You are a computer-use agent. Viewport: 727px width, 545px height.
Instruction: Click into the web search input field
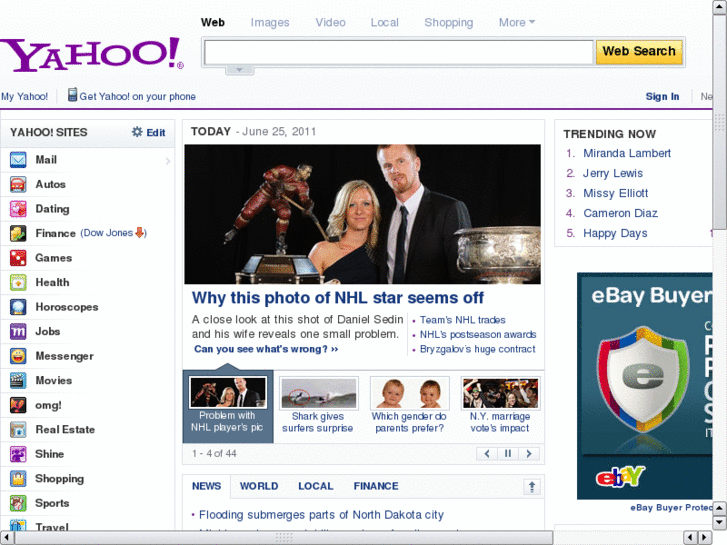tap(399, 51)
